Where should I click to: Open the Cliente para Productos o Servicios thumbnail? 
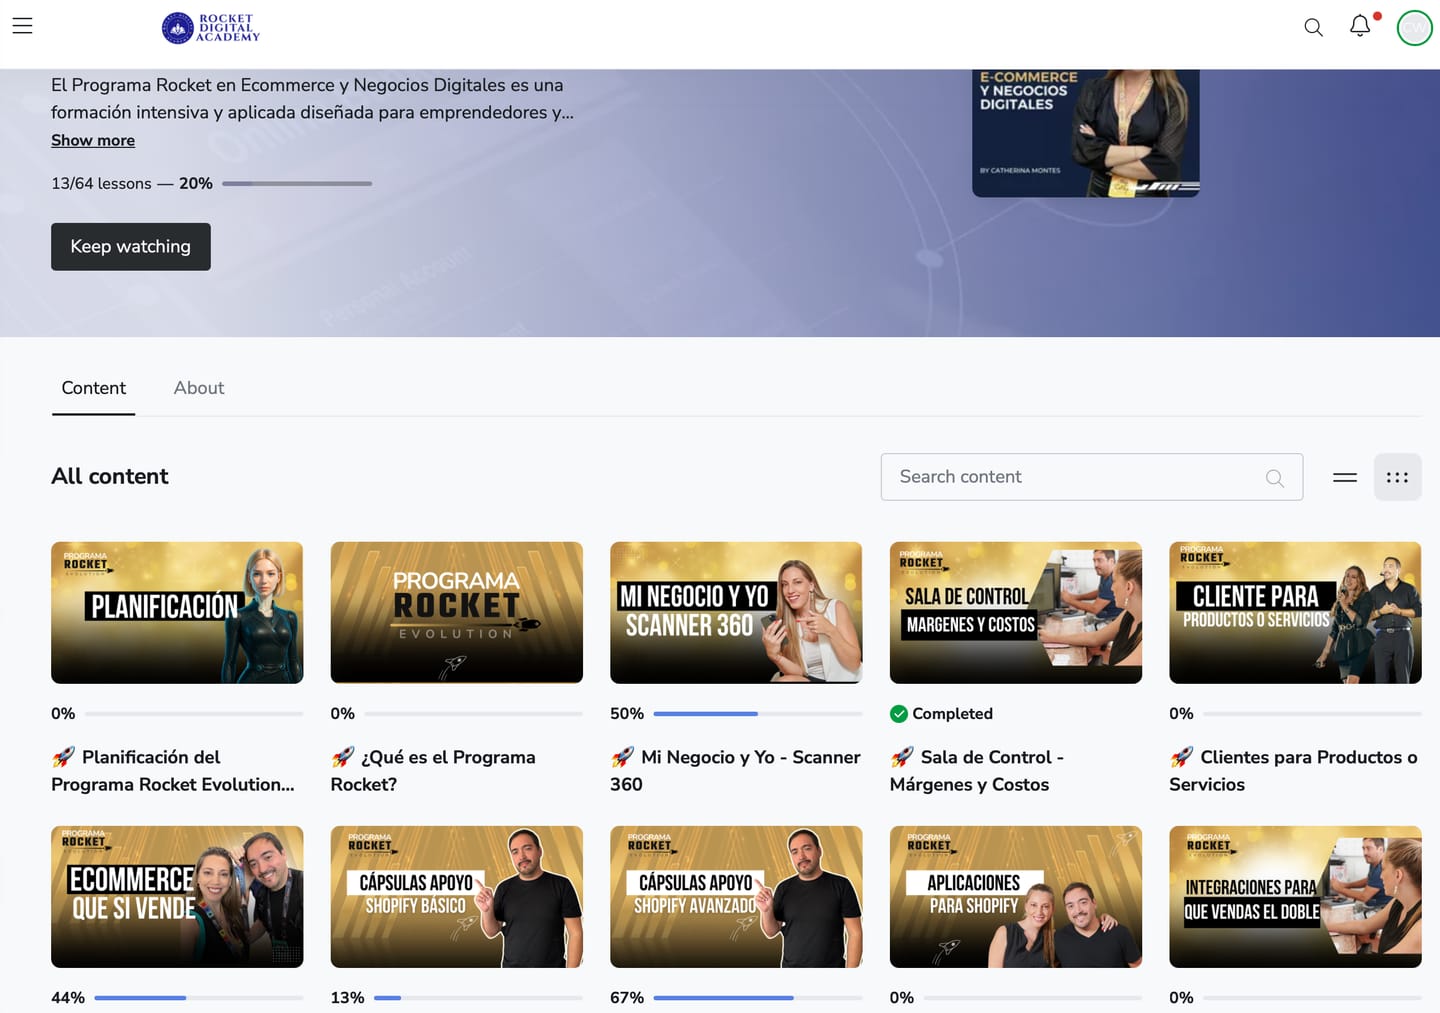(x=1295, y=613)
